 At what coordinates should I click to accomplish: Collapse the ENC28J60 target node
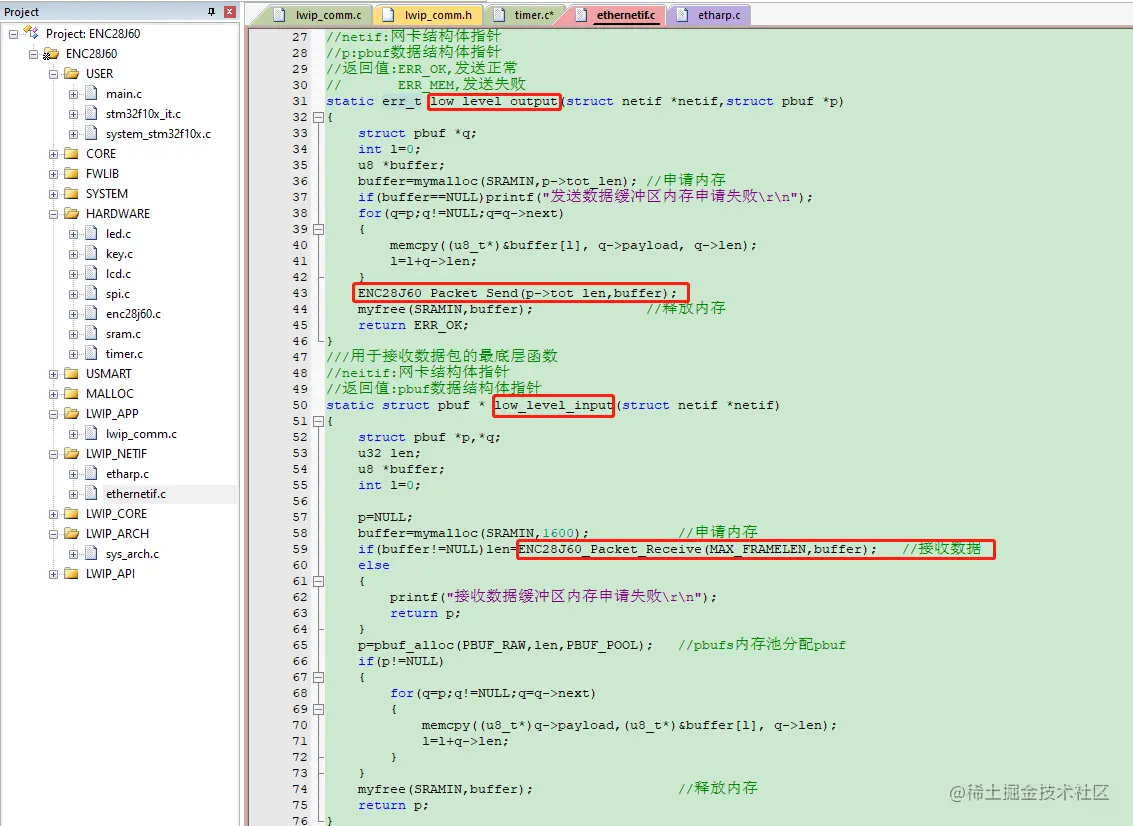point(33,54)
